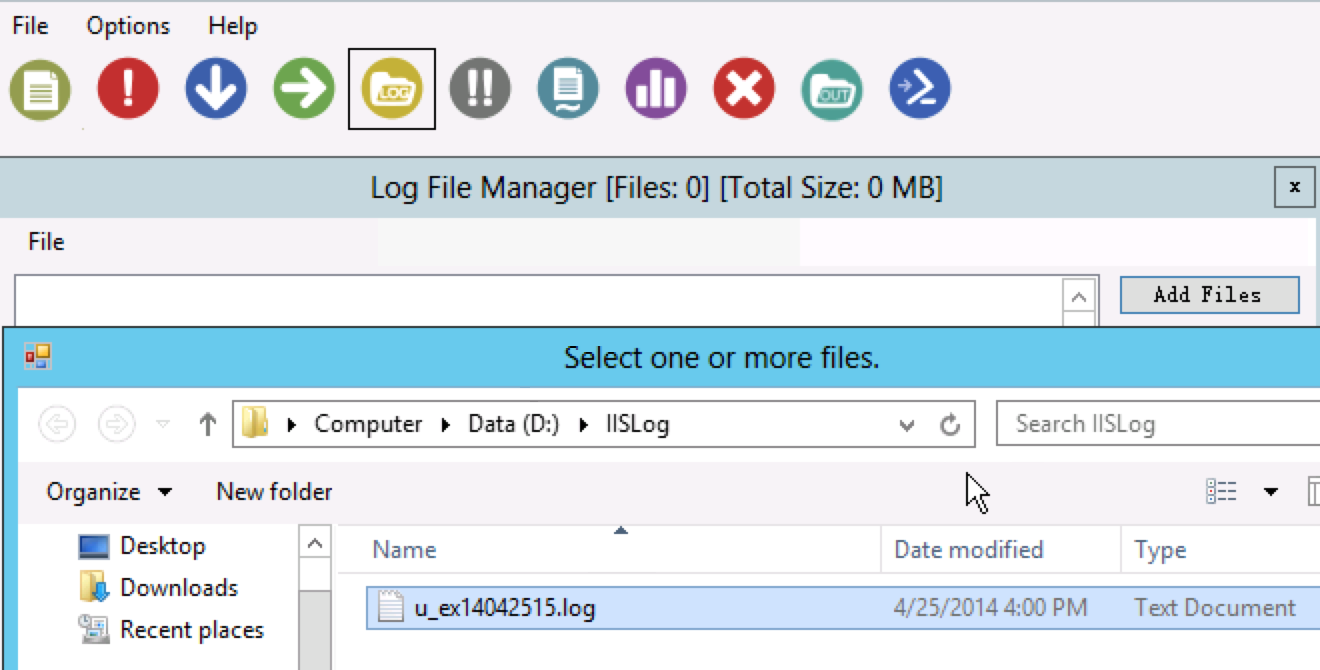Expand the address bar path dropdown

coord(907,425)
